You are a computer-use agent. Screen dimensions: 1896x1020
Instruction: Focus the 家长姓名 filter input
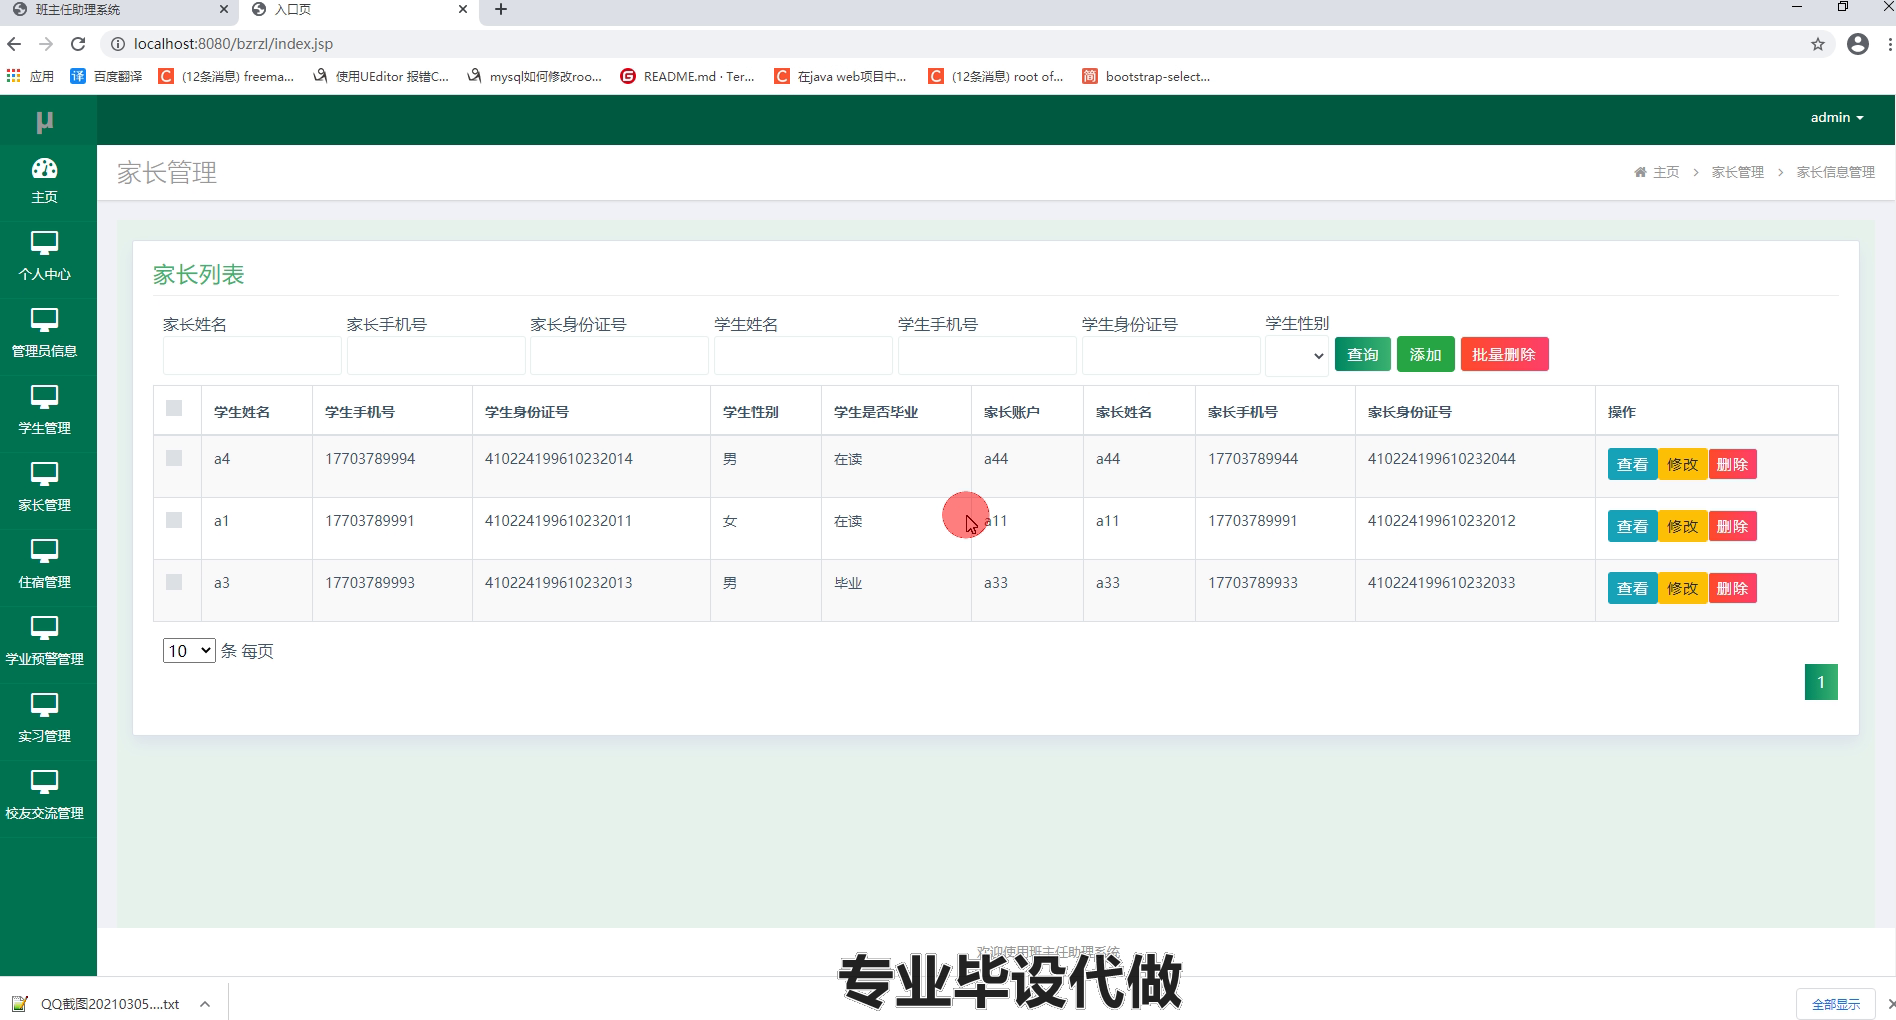click(x=252, y=356)
